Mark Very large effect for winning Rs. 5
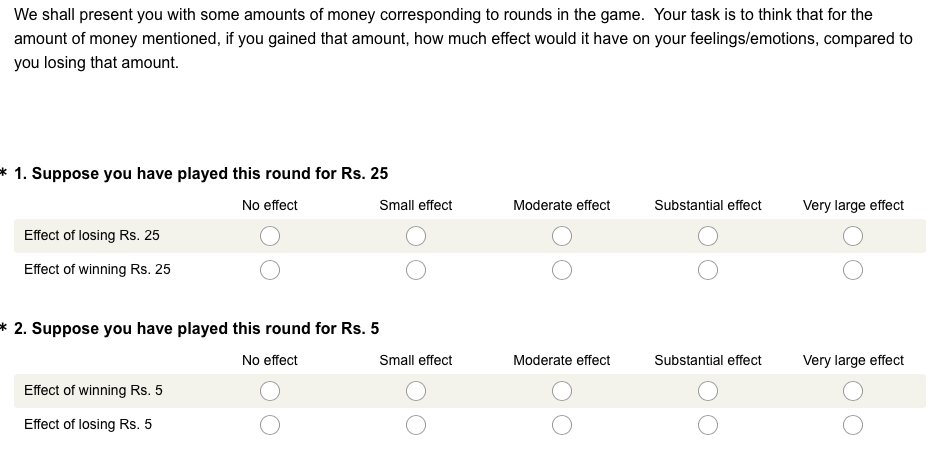 (853, 391)
